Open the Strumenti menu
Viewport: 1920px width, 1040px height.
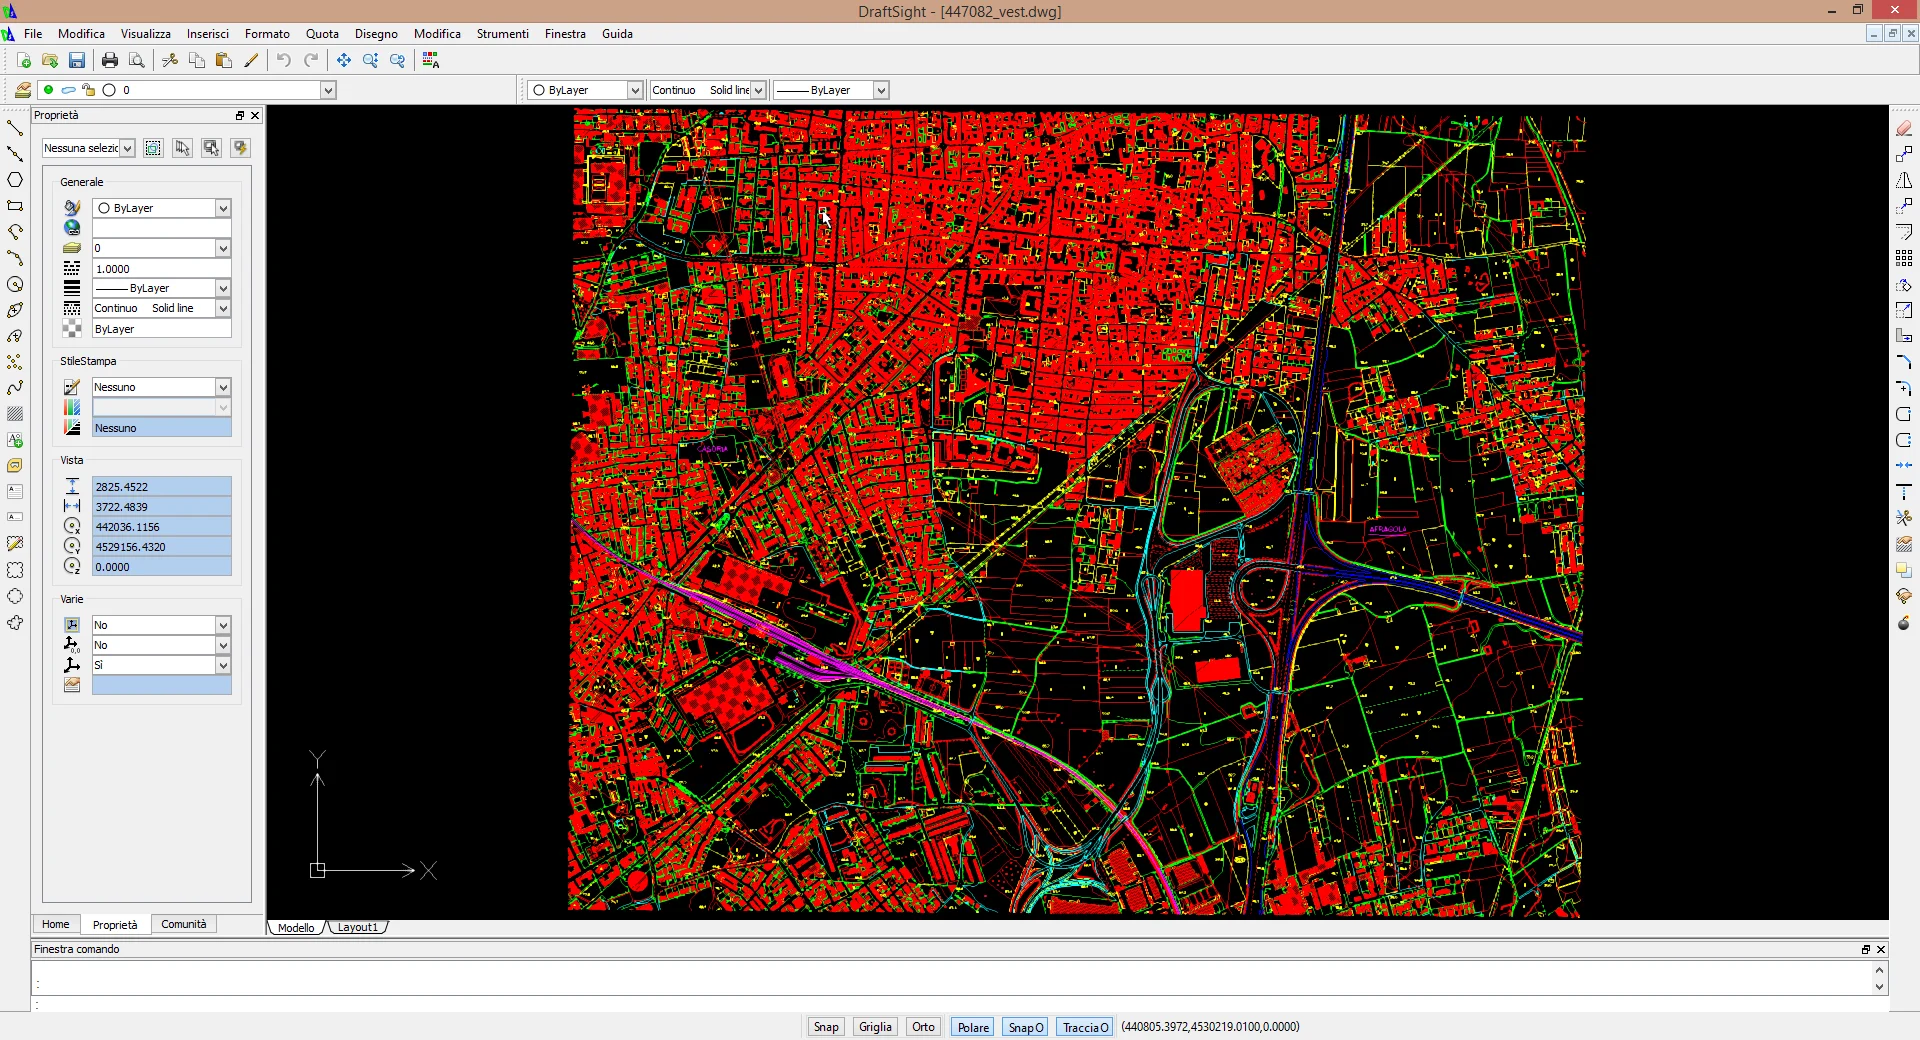tap(503, 34)
